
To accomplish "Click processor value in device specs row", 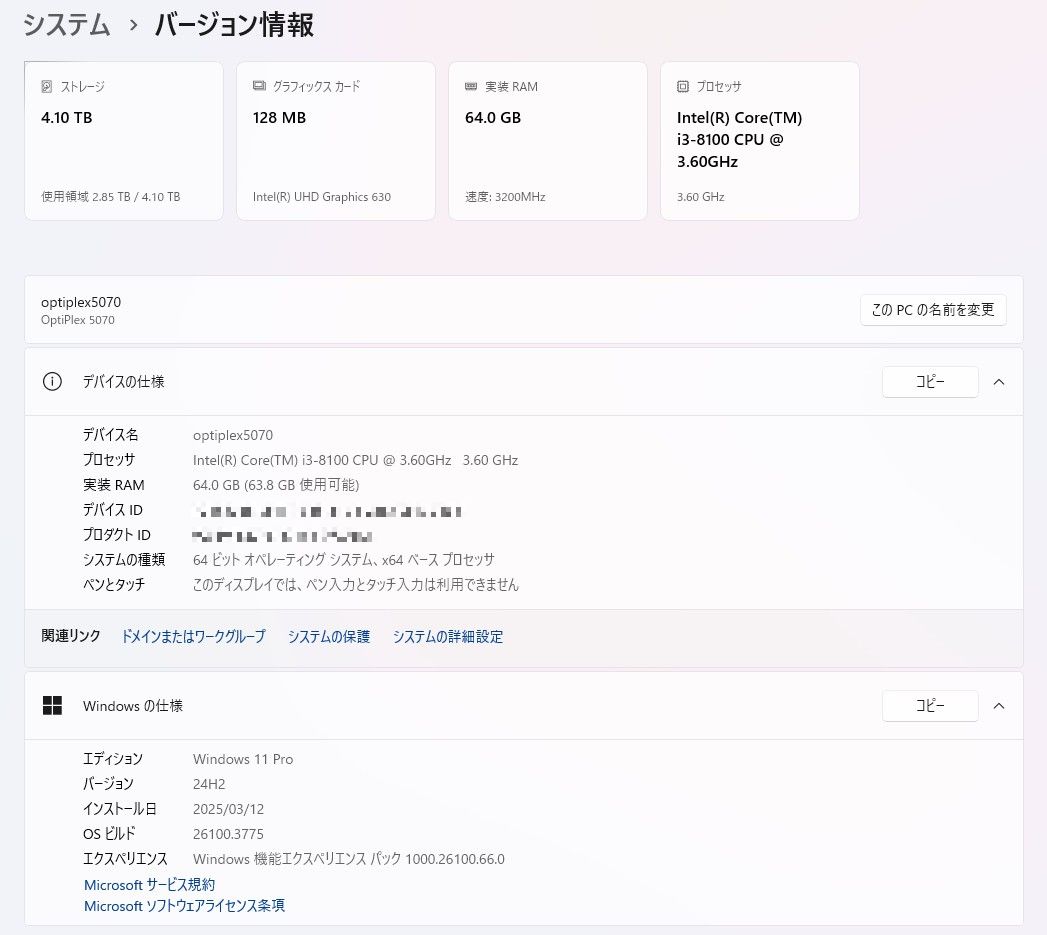I will (x=355, y=460).
